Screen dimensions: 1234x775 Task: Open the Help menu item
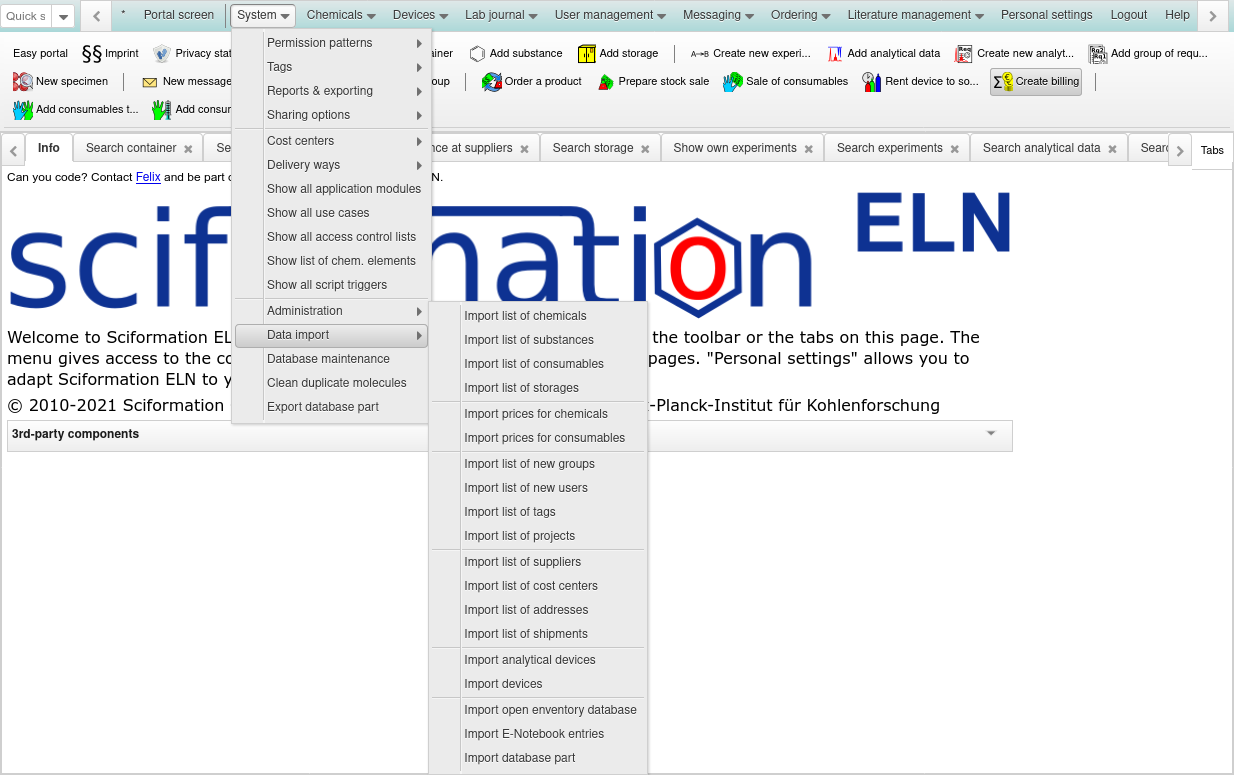(1177, 15)
